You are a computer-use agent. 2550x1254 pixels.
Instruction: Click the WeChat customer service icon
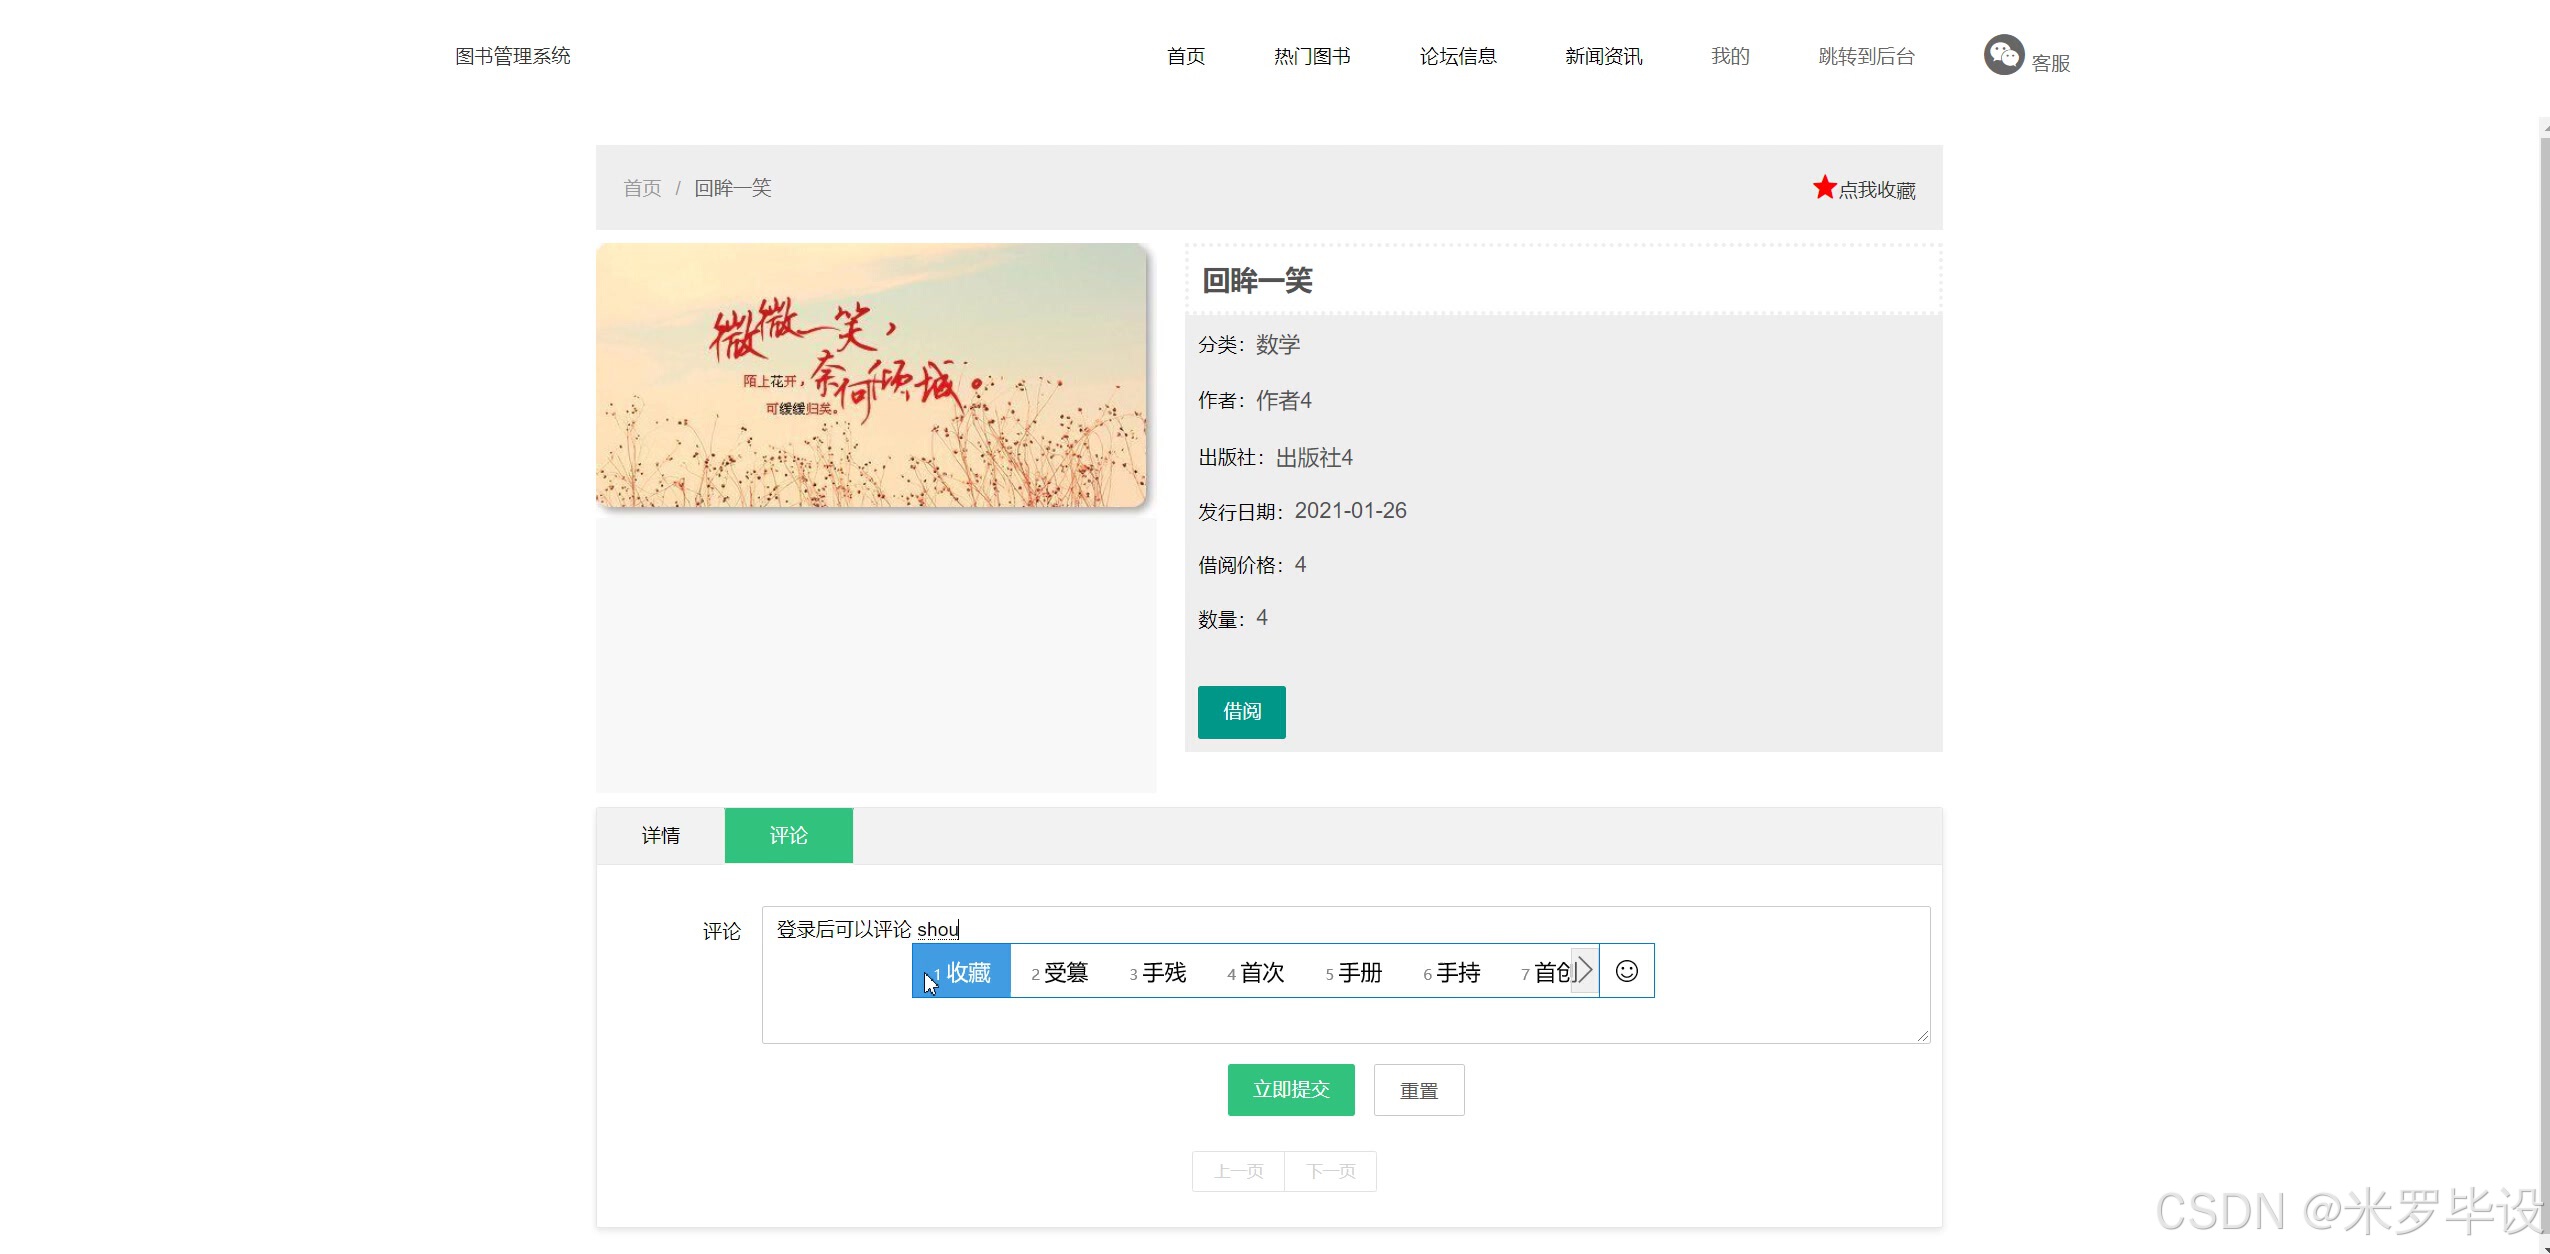click(2003, 55)
